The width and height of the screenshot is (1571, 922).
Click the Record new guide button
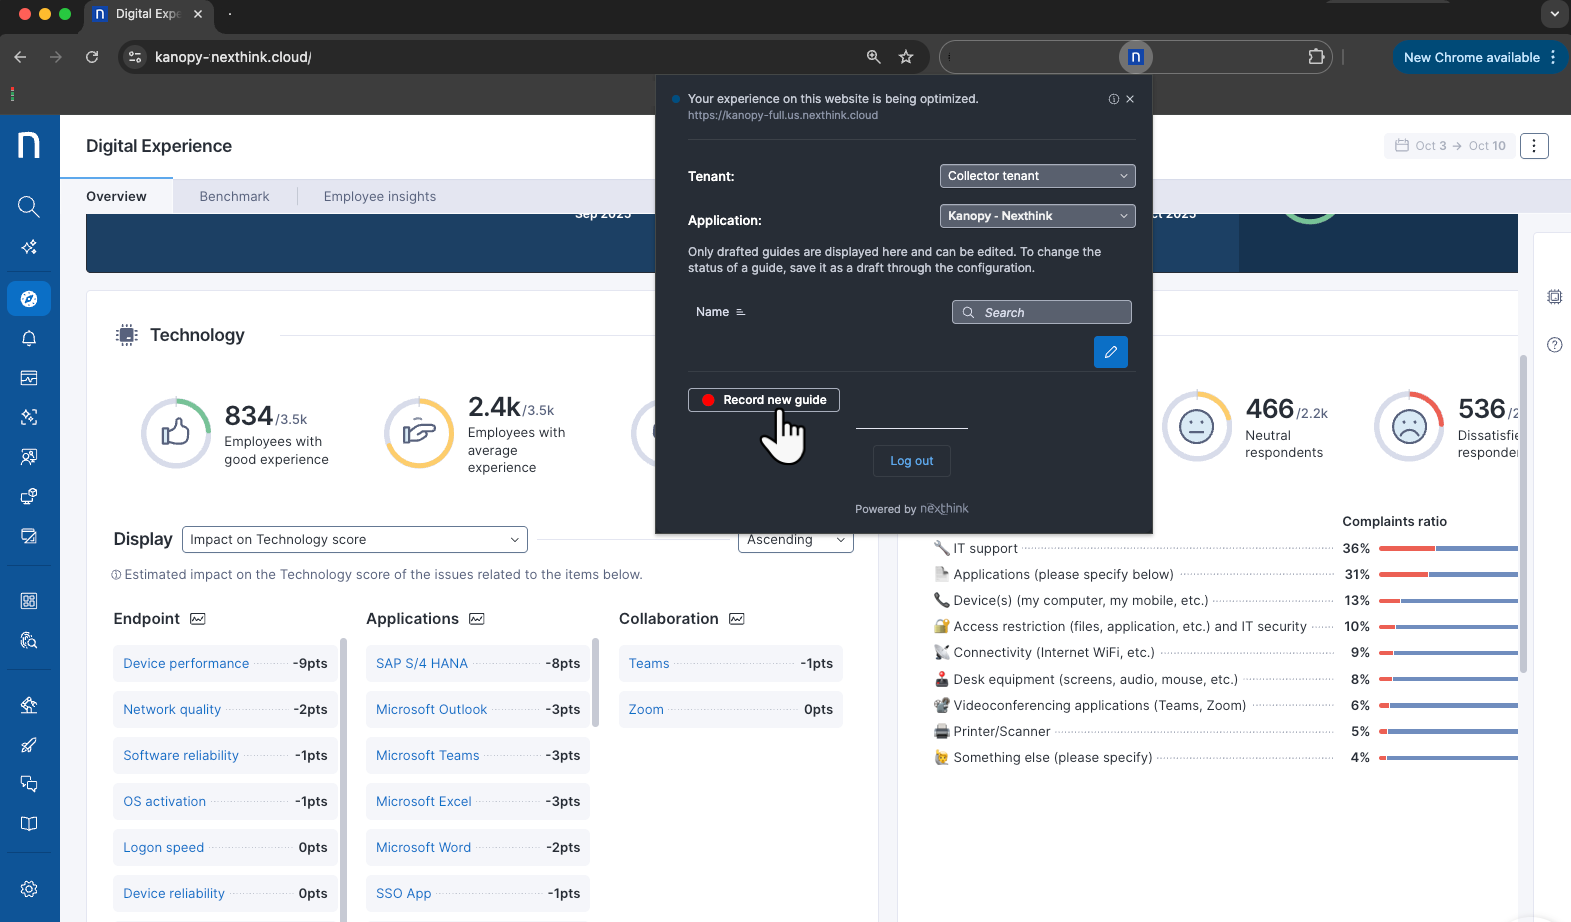(764, 400)
